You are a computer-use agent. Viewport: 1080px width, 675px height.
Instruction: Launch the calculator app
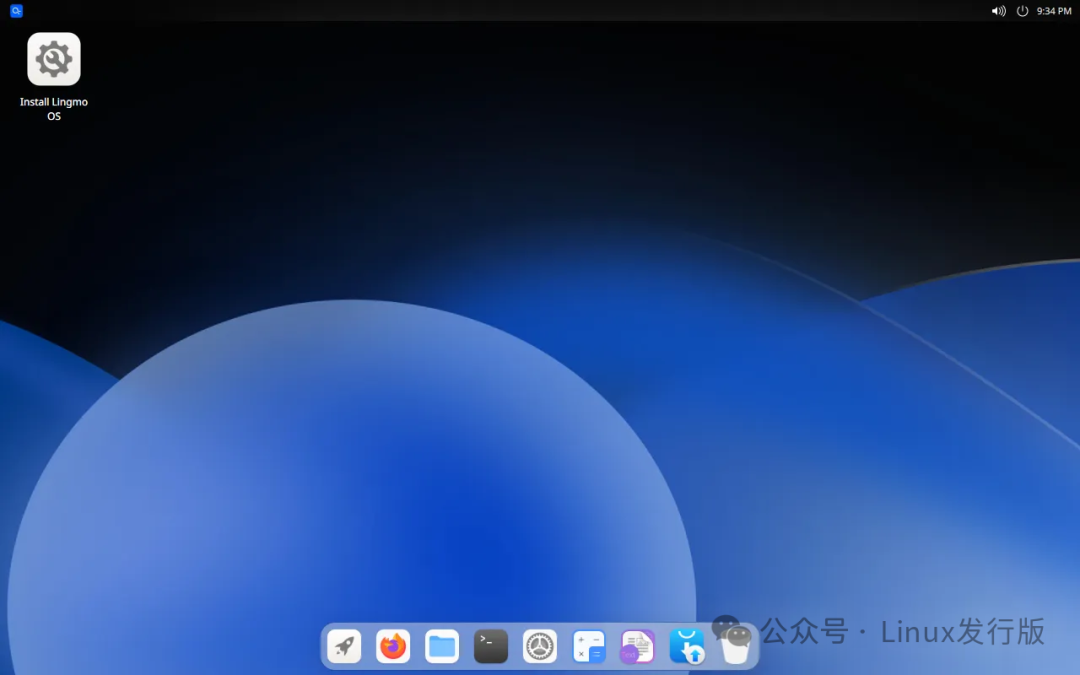pos(588,645)
